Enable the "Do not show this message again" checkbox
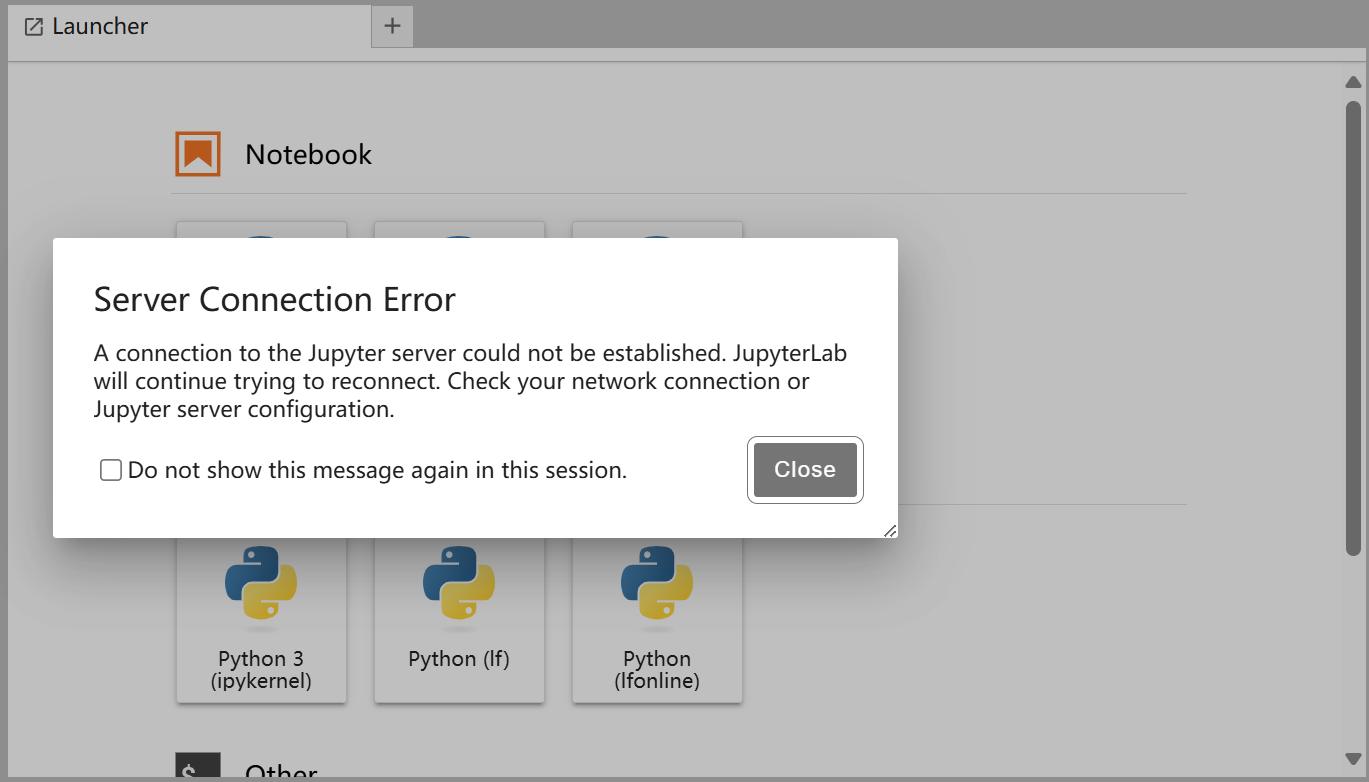This screenshot has height=782, width=1369. coord(111,470)
